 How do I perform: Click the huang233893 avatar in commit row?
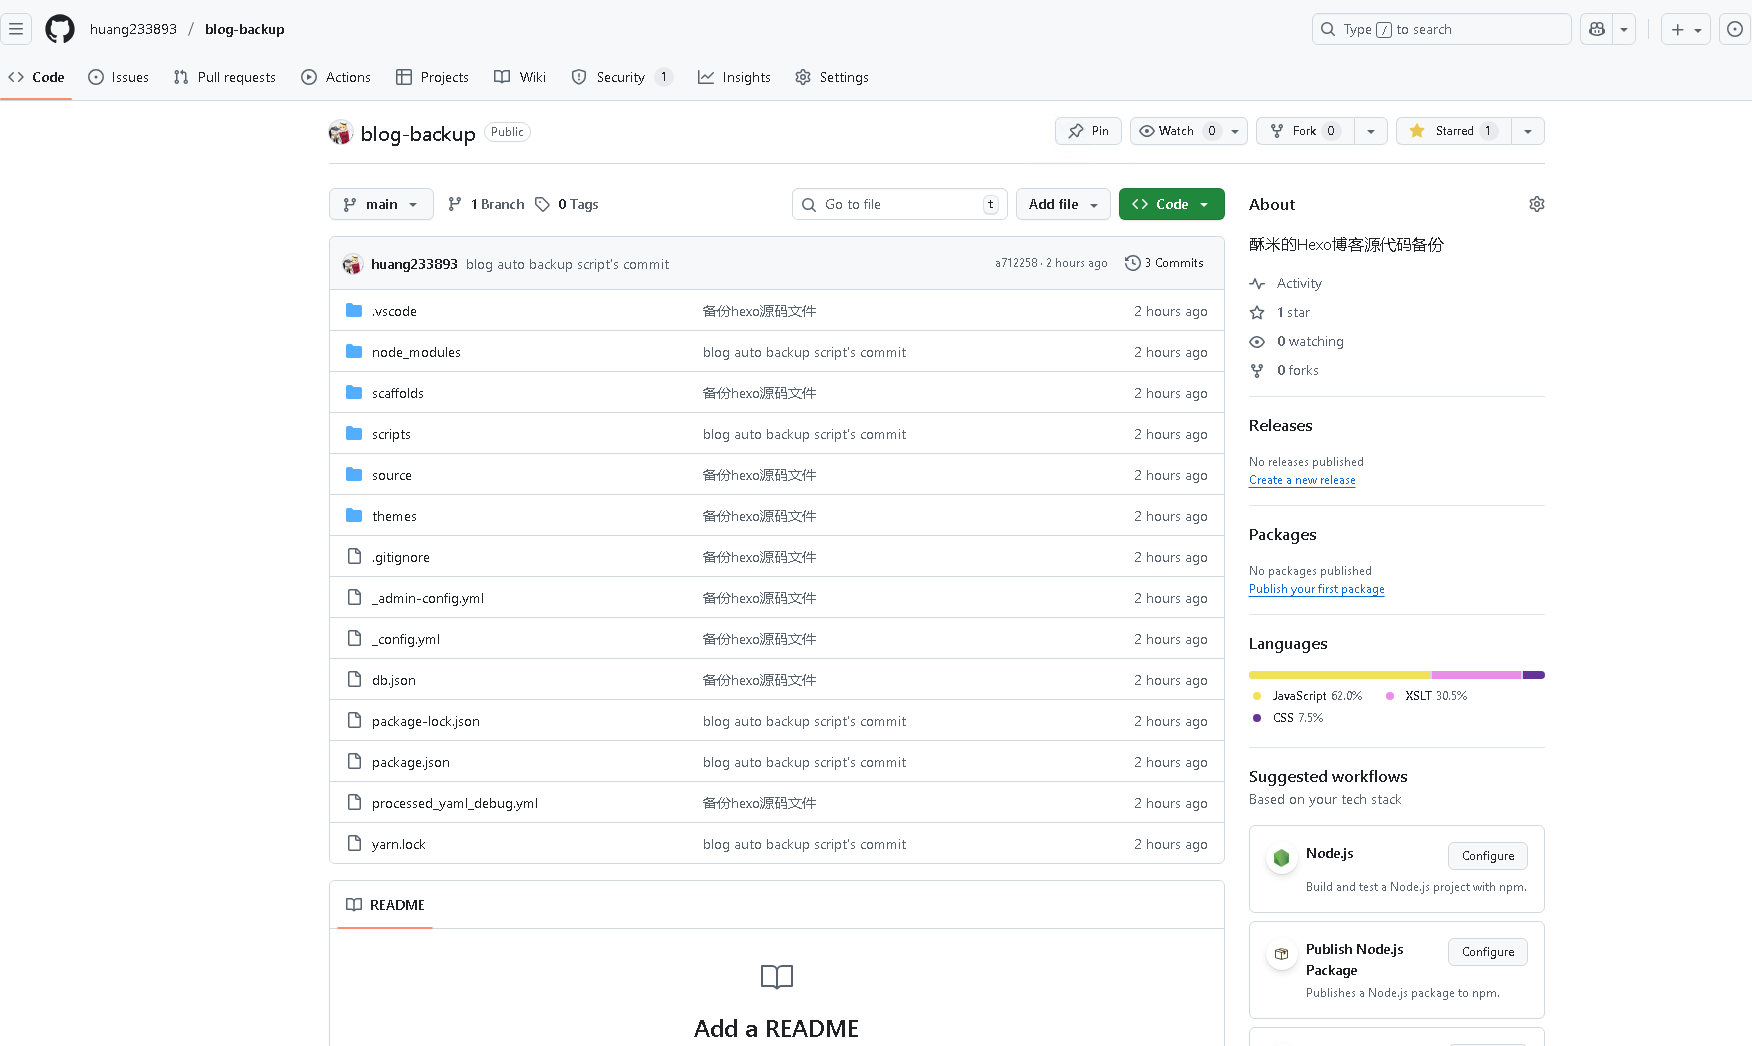pos(352,264)
